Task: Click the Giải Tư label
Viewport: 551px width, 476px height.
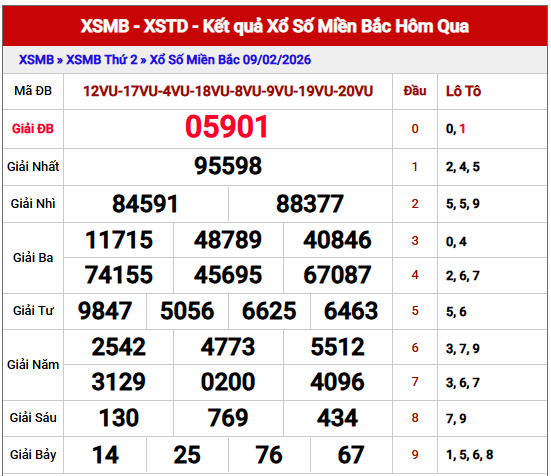Action: pos(33,311)
